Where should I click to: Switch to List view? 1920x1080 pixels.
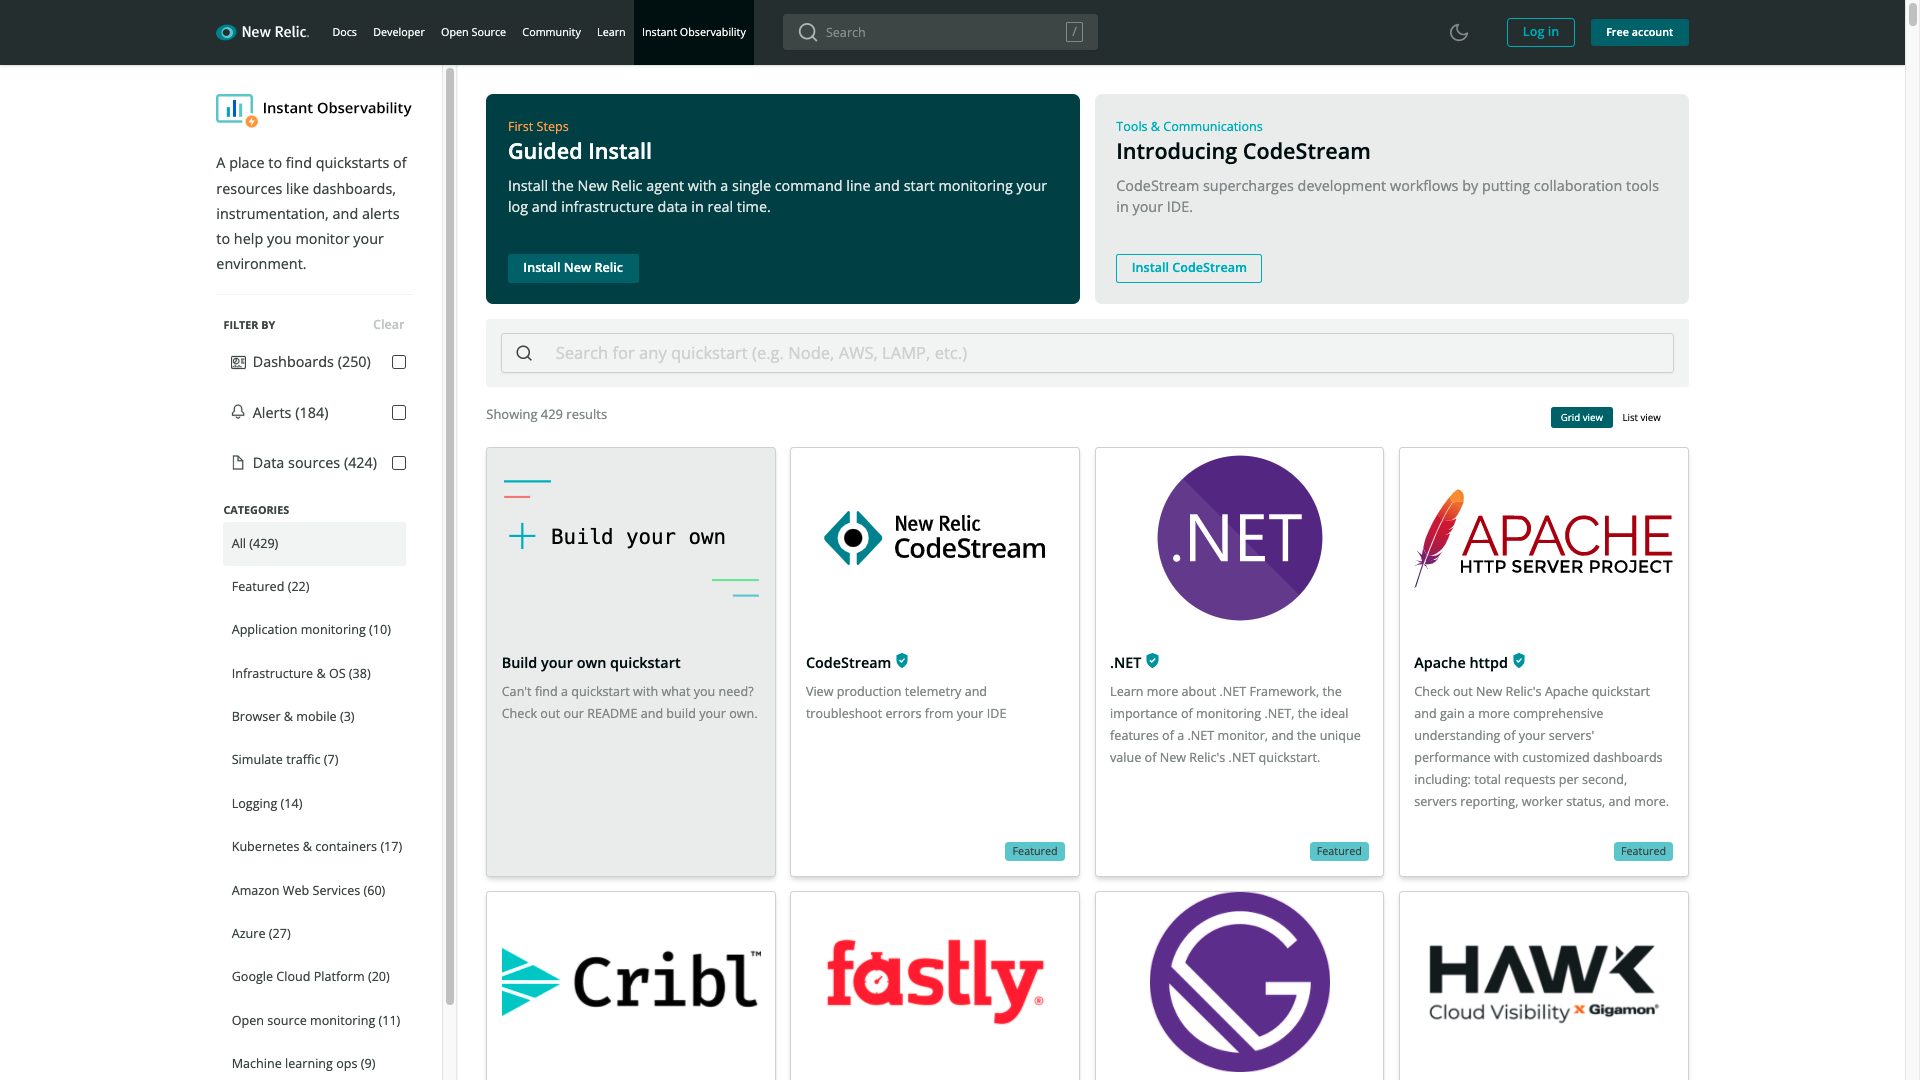point(1640,418)
